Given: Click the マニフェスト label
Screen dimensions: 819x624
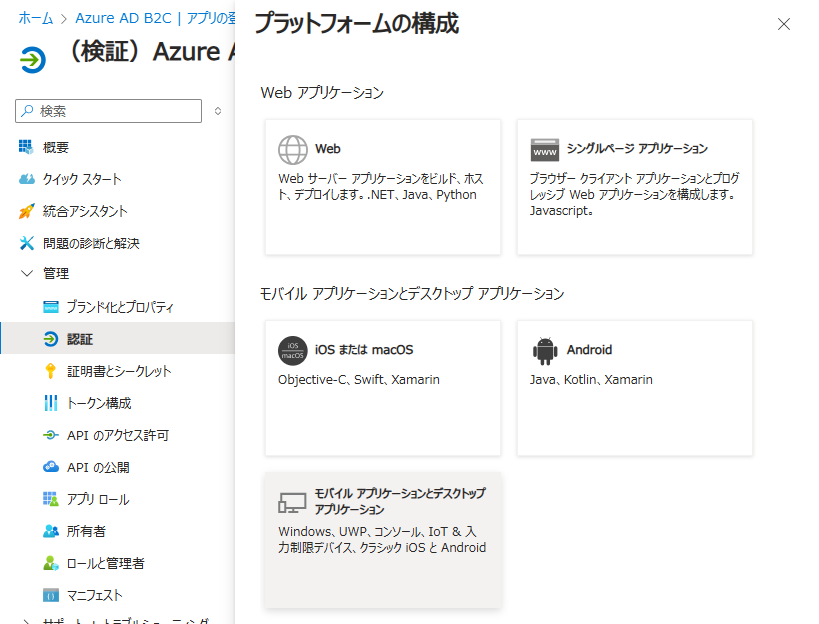Looking at the screenshot, I should pos(95,595).
